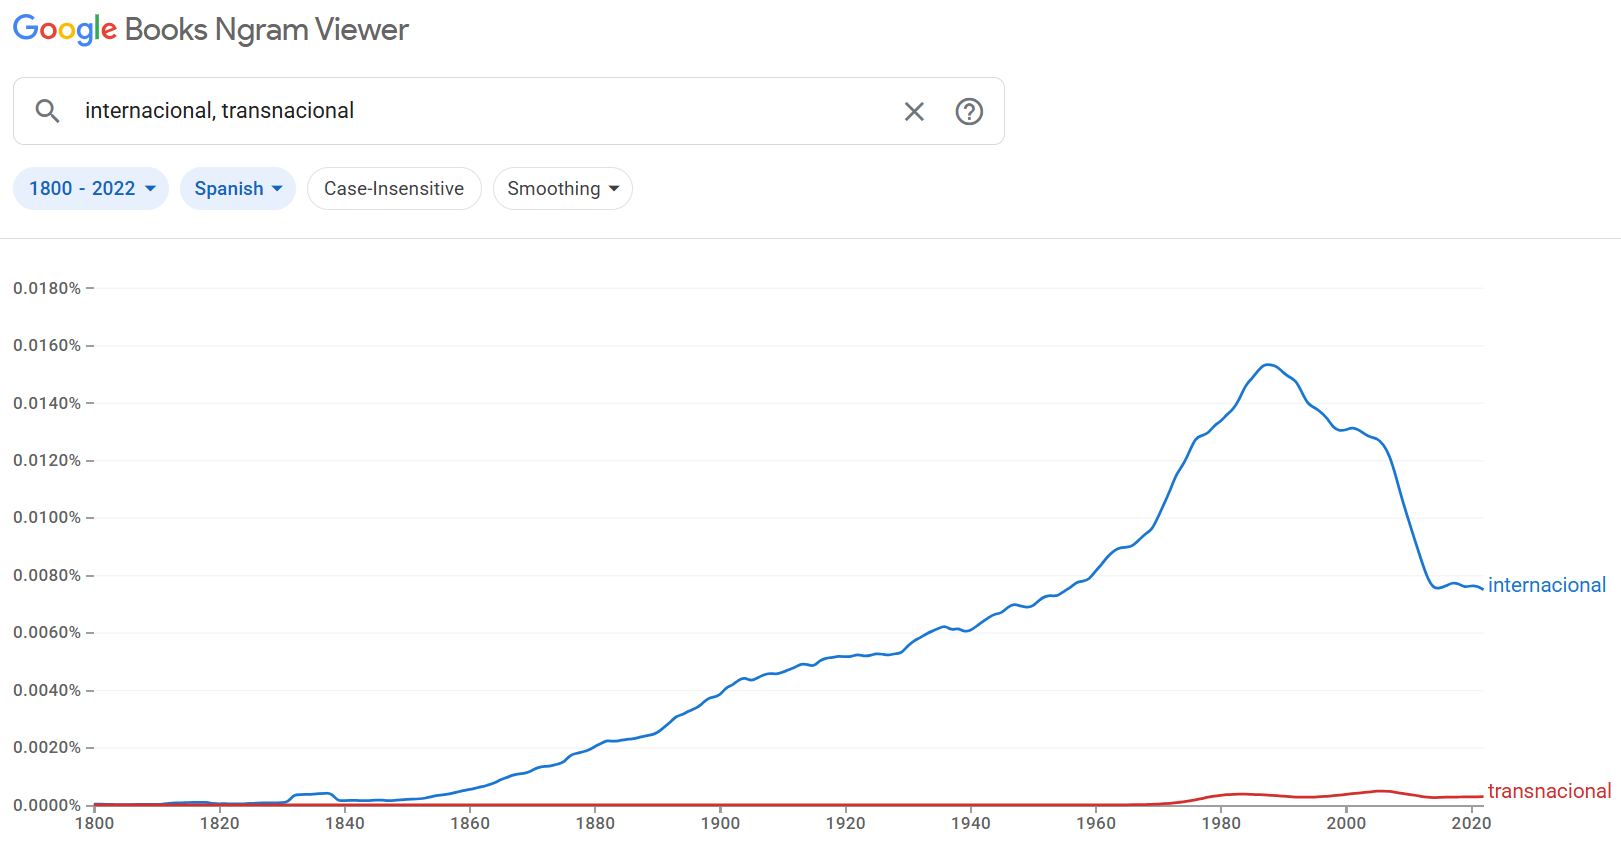The image size is (1621, 847).
Task: Click the 0.0100% y-axis label
Action: click(47, 518)
